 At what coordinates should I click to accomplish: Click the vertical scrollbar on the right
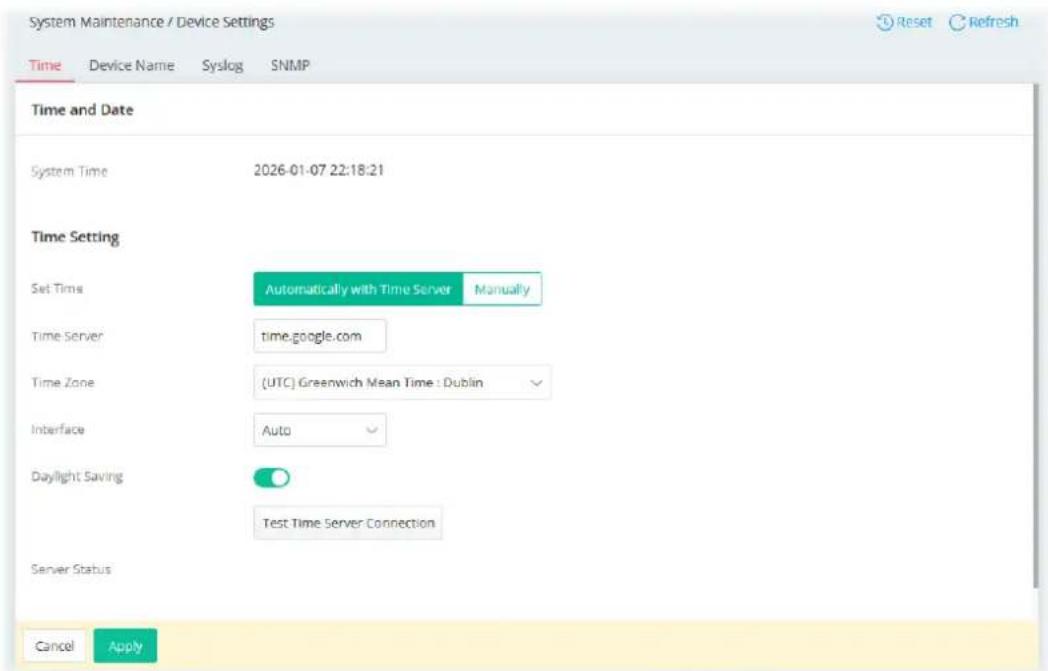pos(1037,334)
